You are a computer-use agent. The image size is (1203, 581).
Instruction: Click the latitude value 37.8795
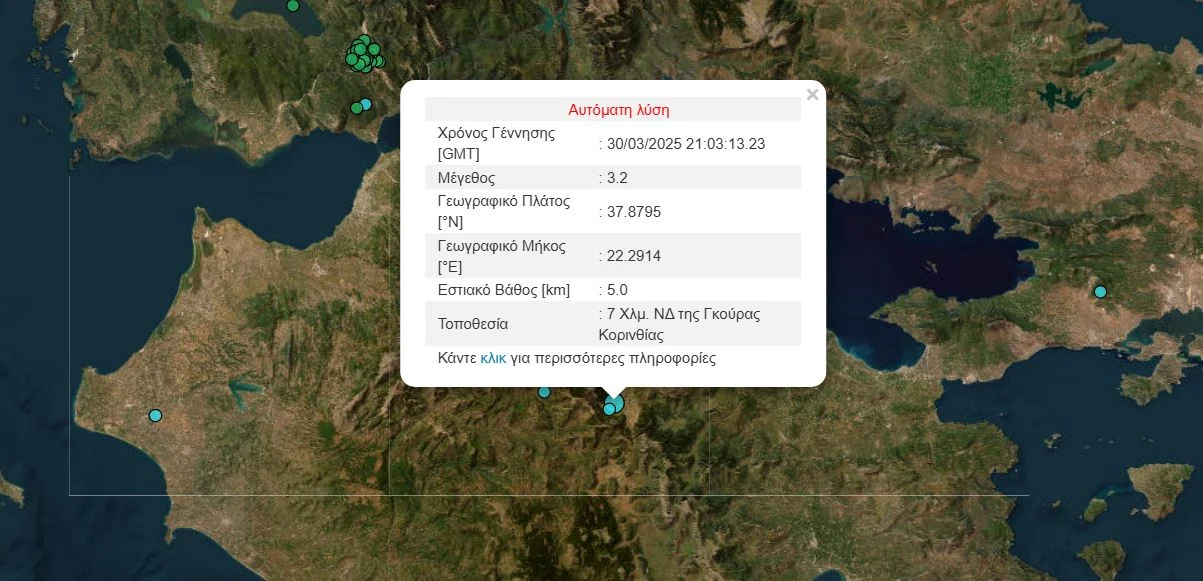(x=633, y=211)
